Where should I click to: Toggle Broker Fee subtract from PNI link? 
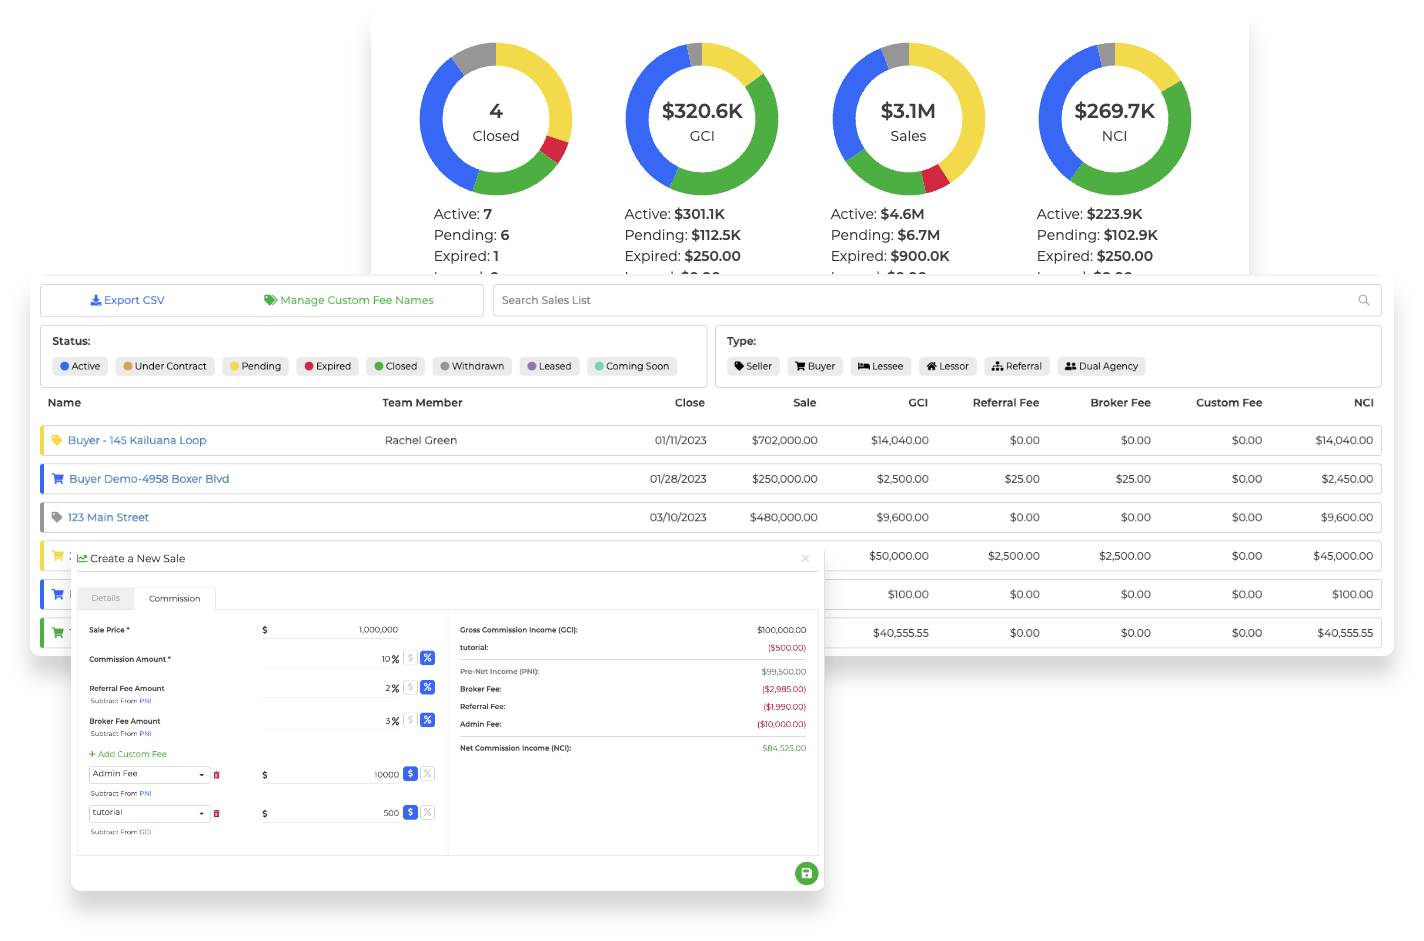pos(145,734)
